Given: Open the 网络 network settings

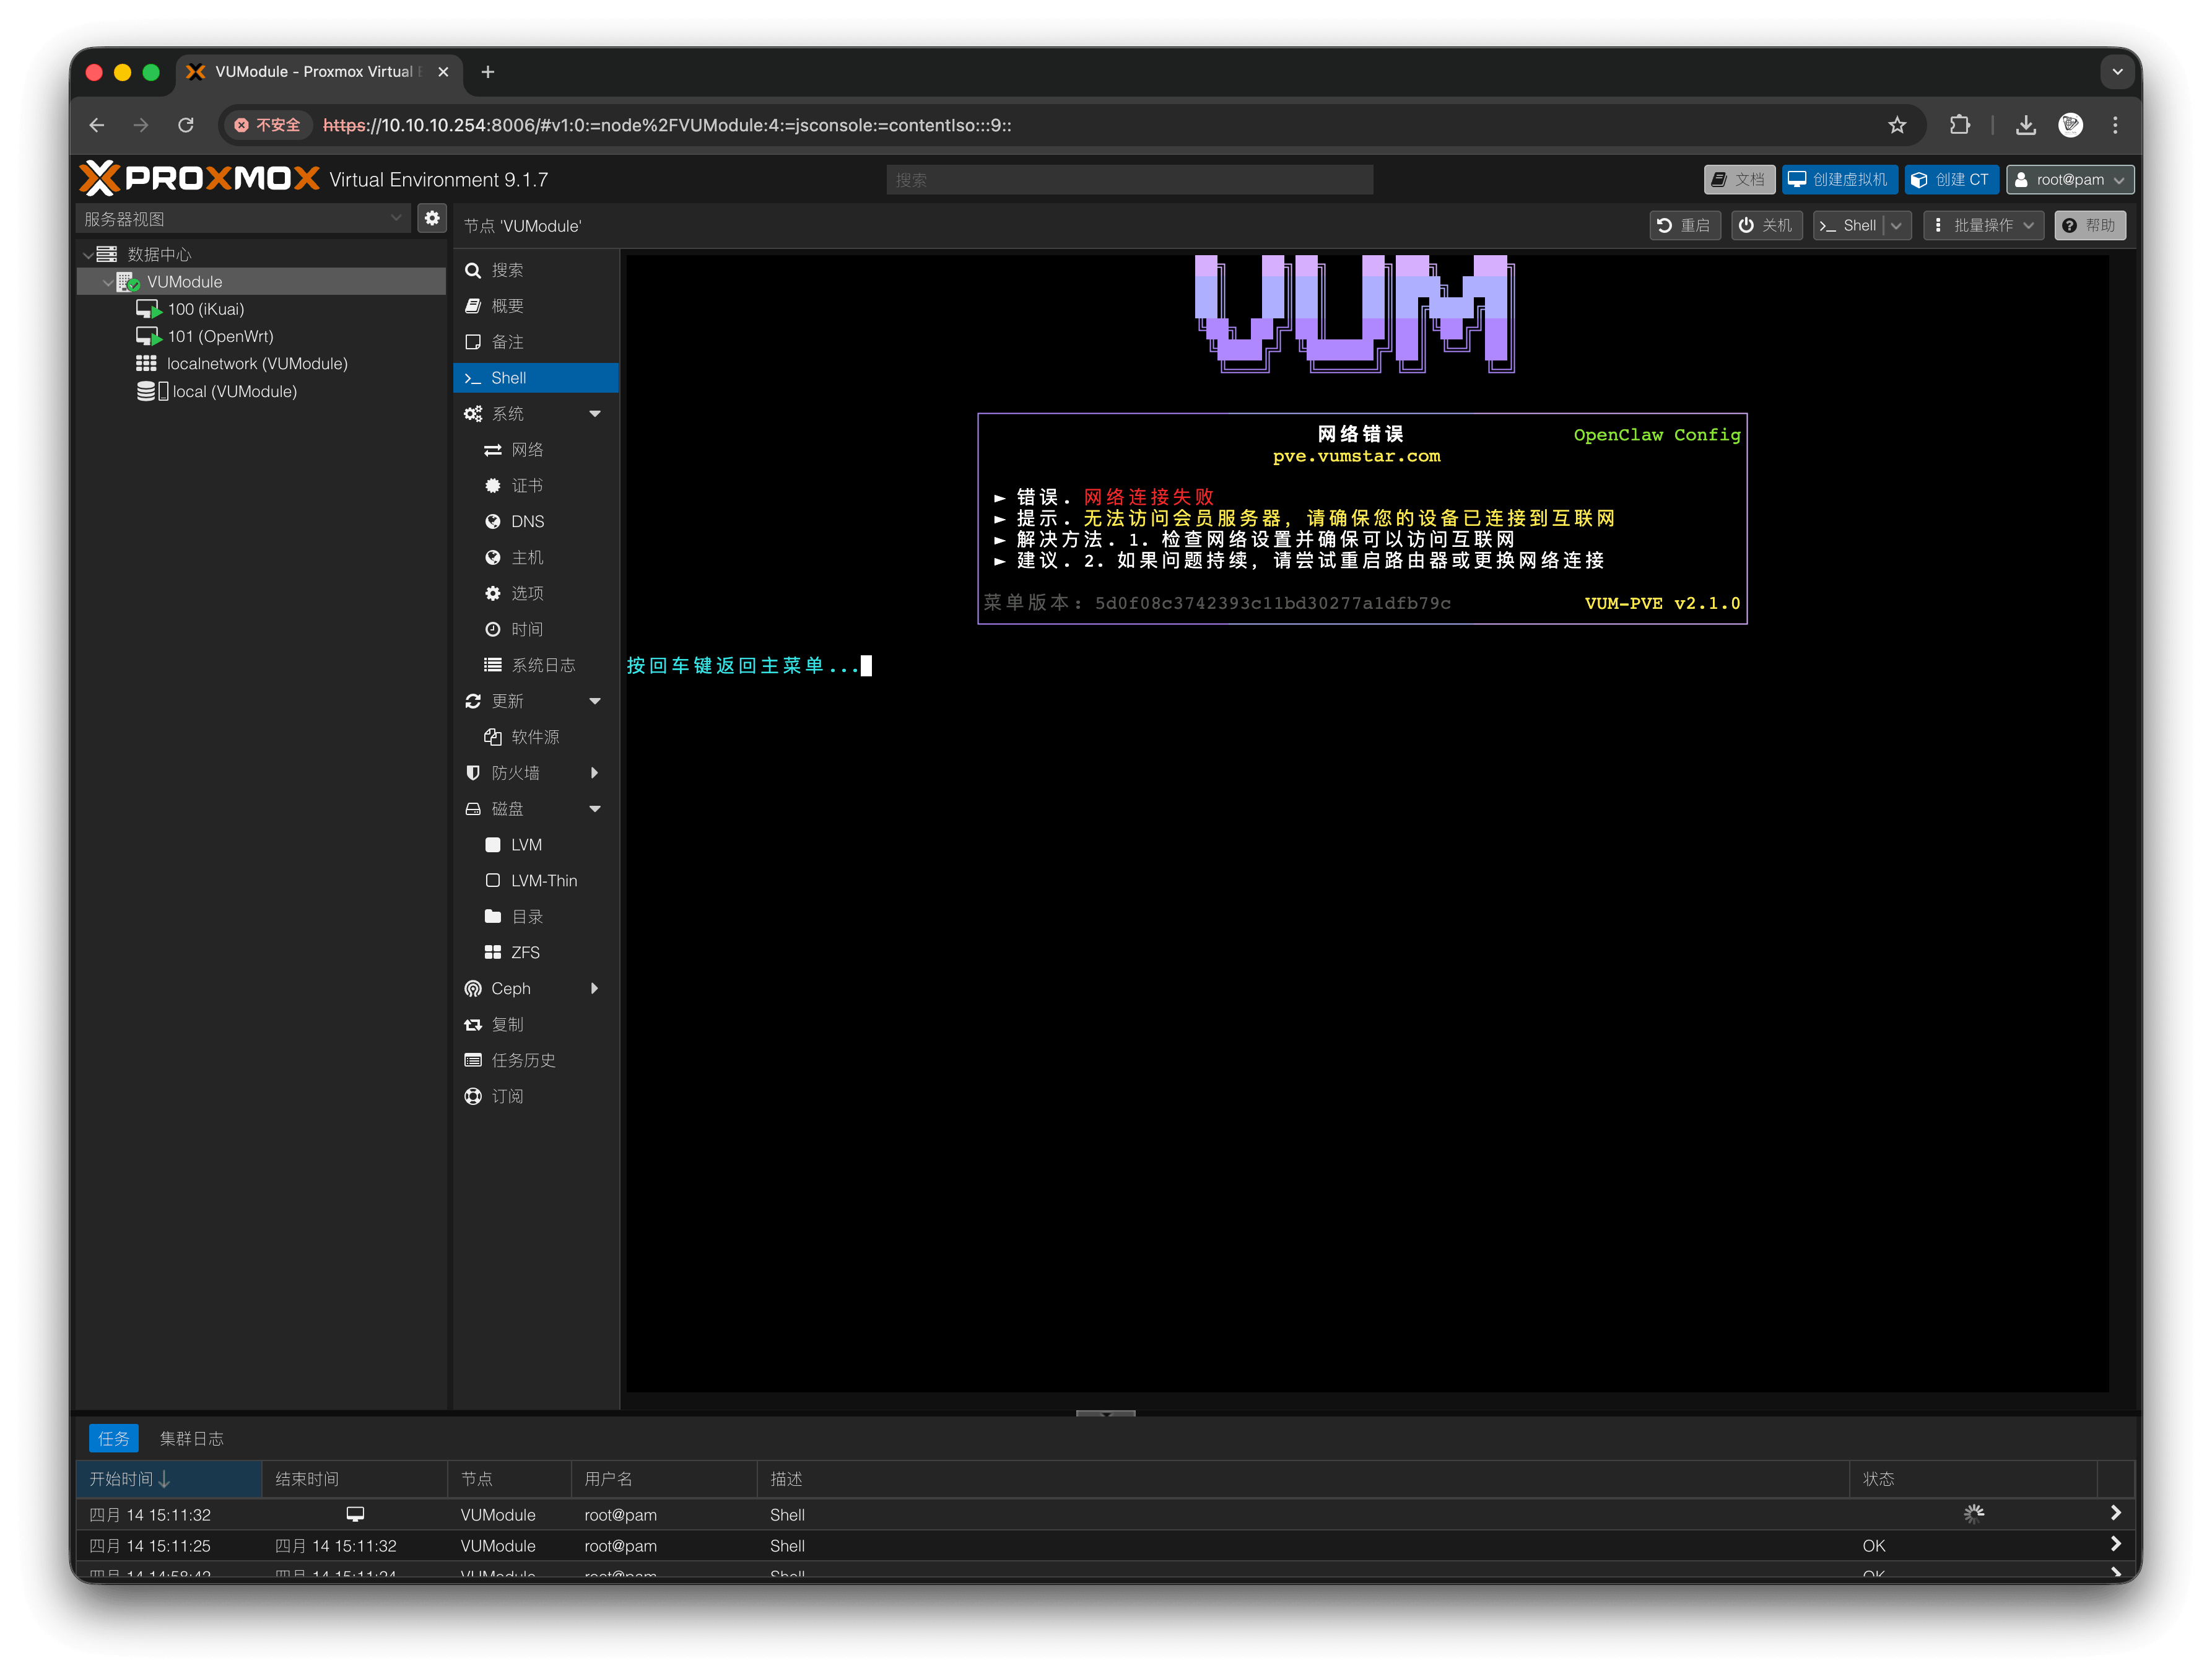Looking at the screenshot, I should click(535, 450).
